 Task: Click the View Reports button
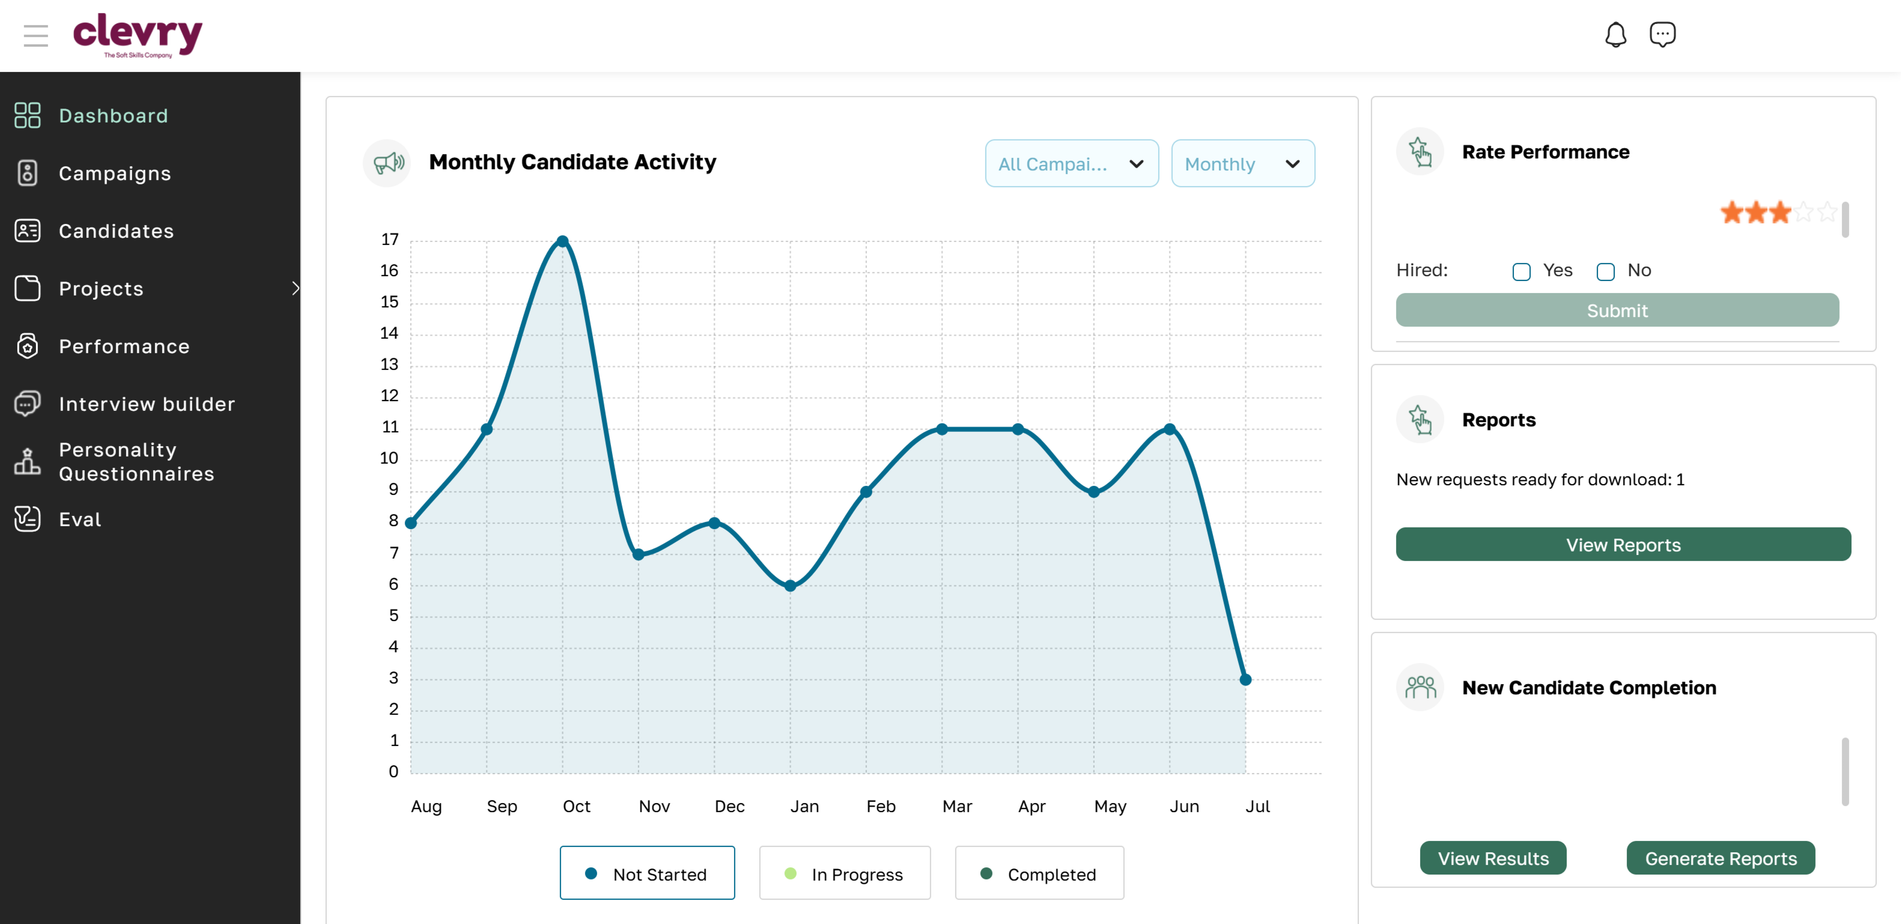[1623, 544]
